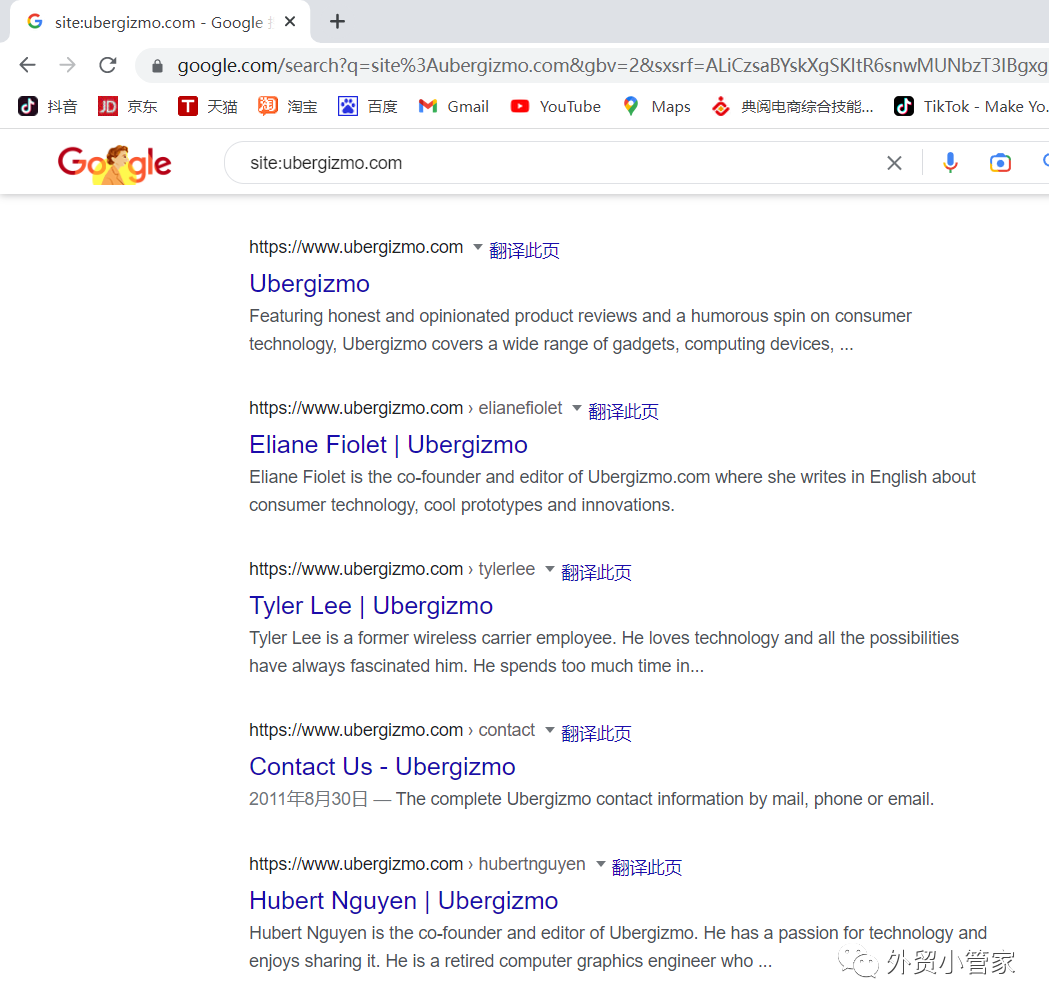Open the 淘宝 bookmark

pyautogui.click(x=288, y=106)
